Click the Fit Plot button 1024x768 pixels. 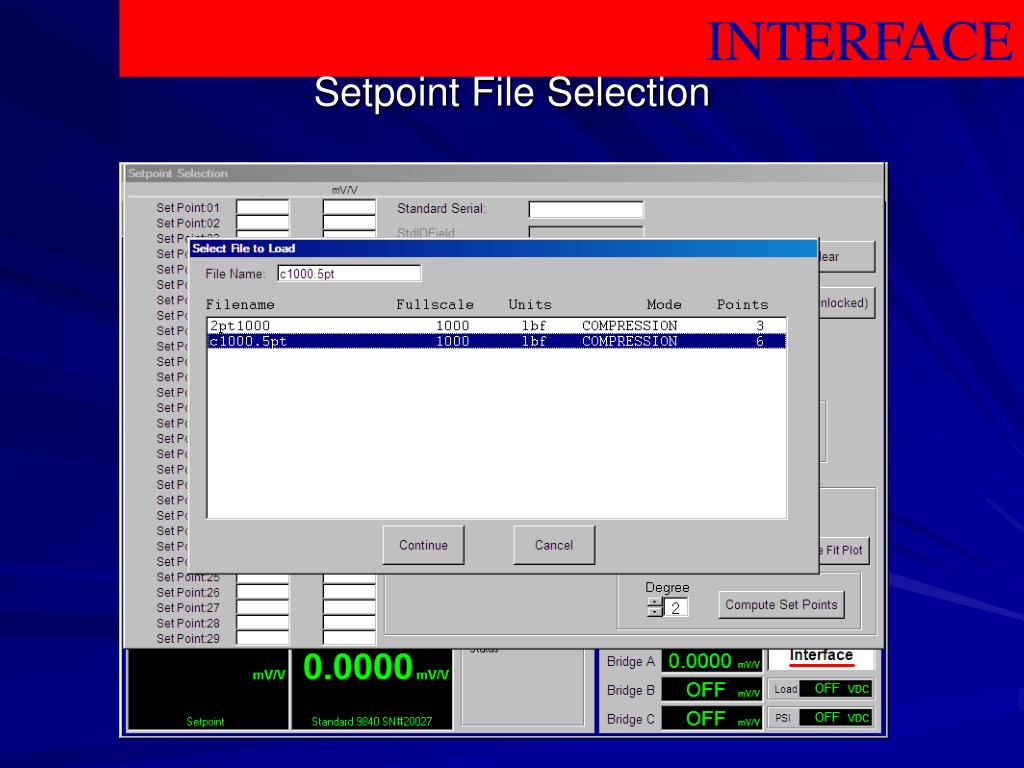coord(843,550)
